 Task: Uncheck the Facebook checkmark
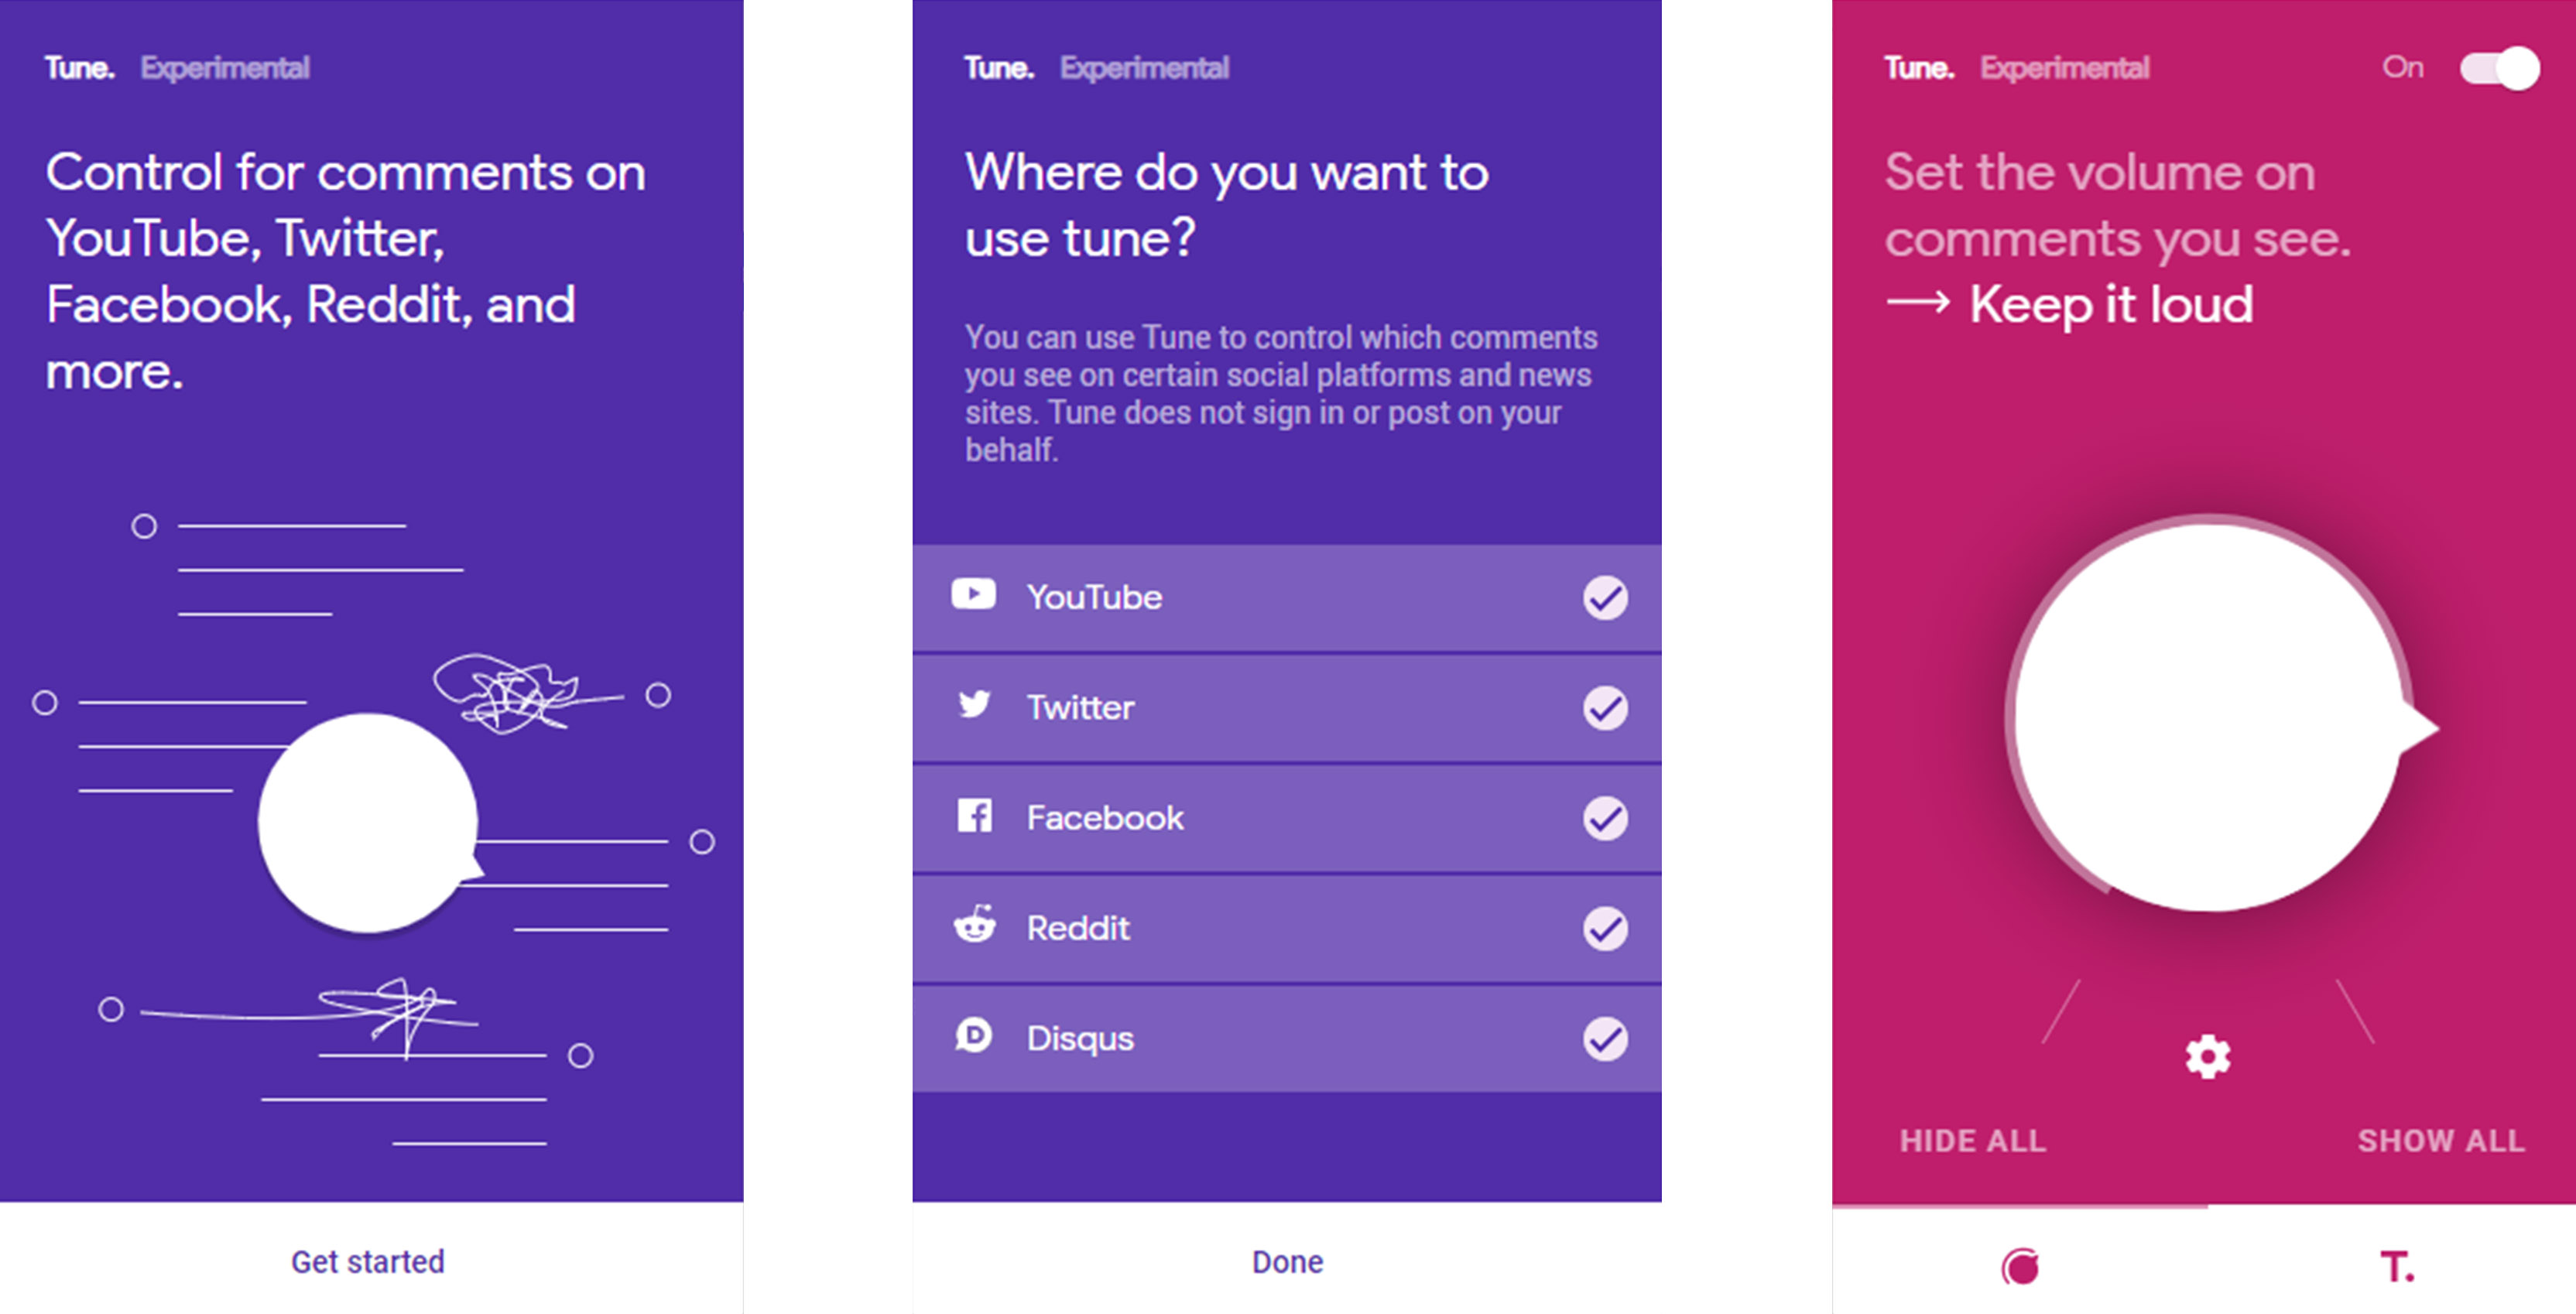pyautogui.click(x=1605, y=818)
